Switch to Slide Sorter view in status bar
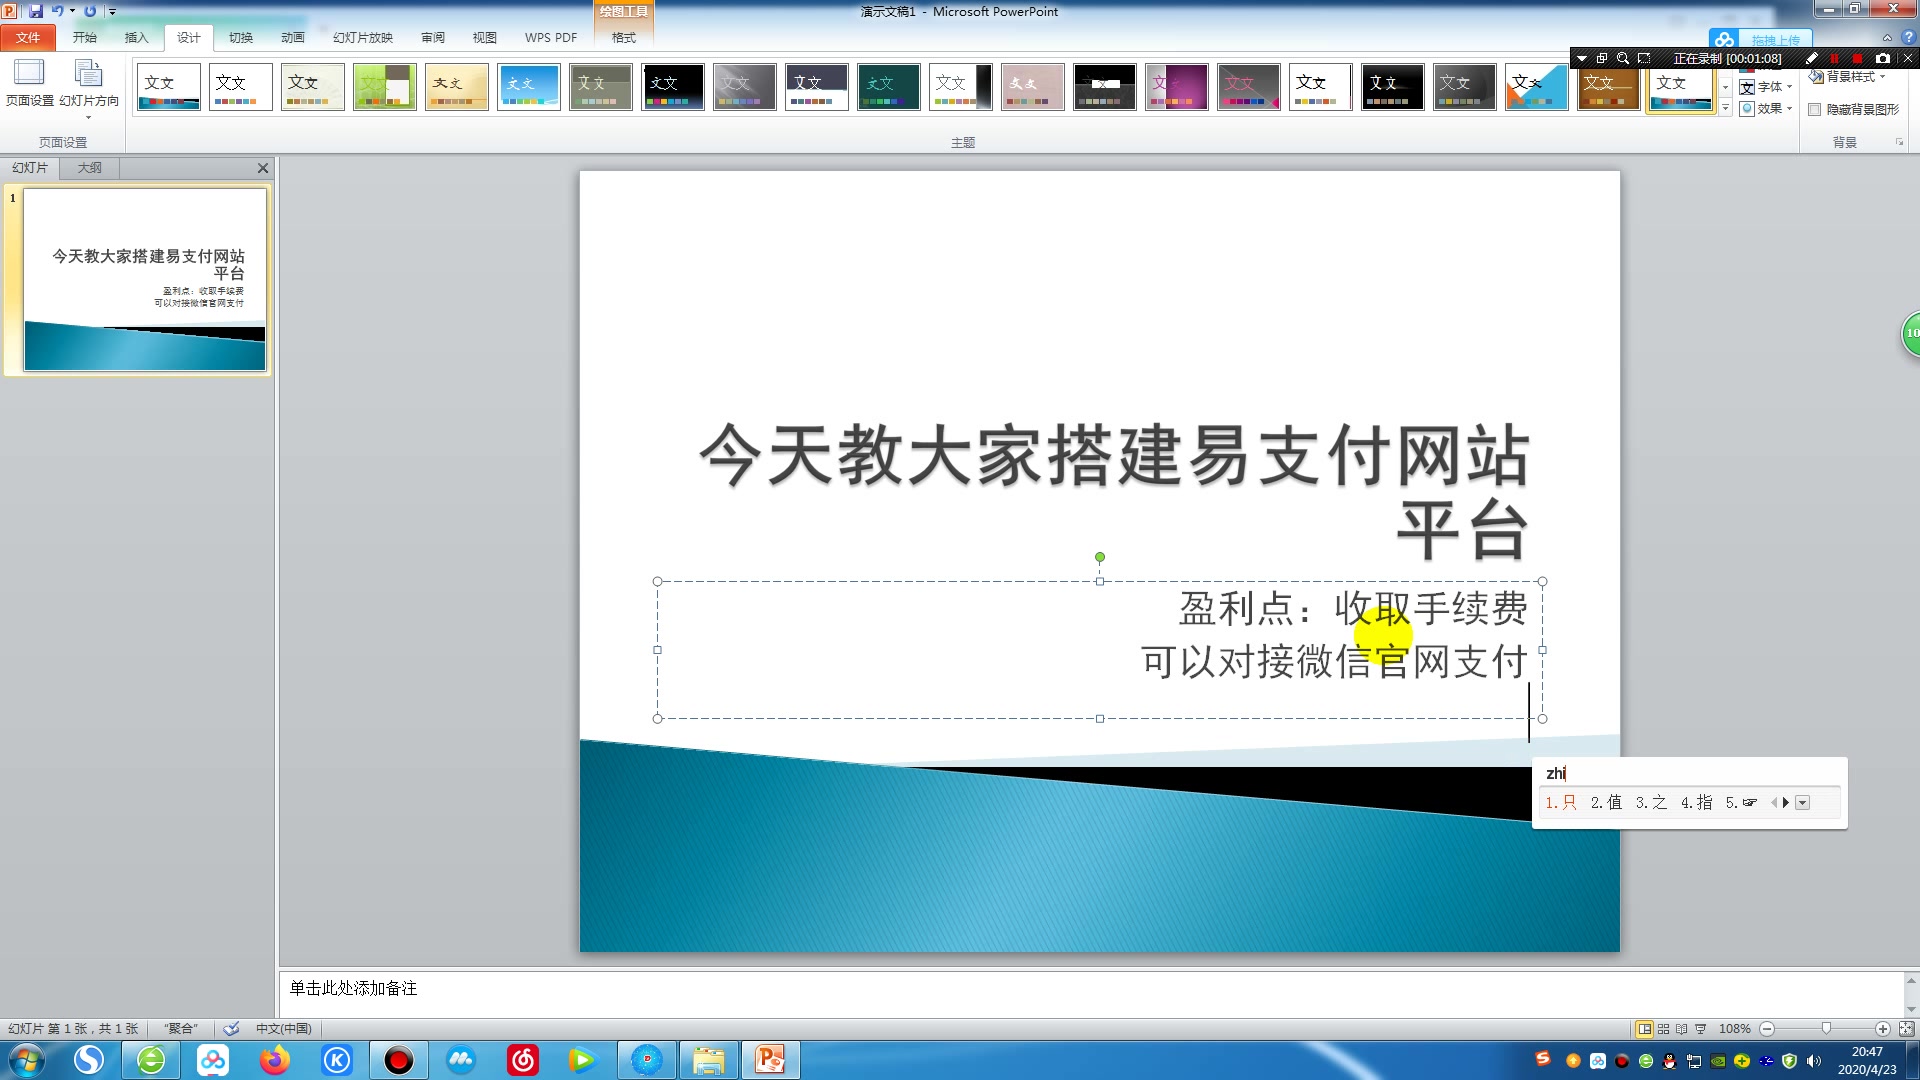This screenshot has width=1920, height=1080. tap(1663, 1029)
